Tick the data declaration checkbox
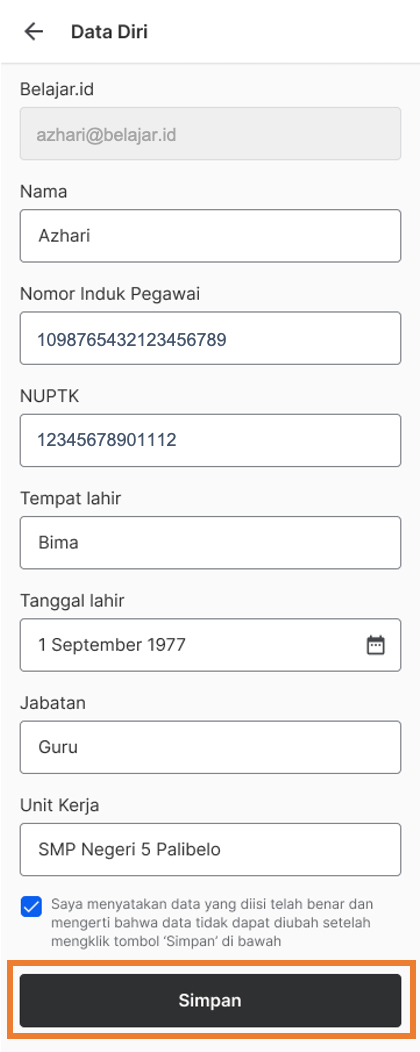The width and height of the screenshot is (420, 1052). [31, 906]
